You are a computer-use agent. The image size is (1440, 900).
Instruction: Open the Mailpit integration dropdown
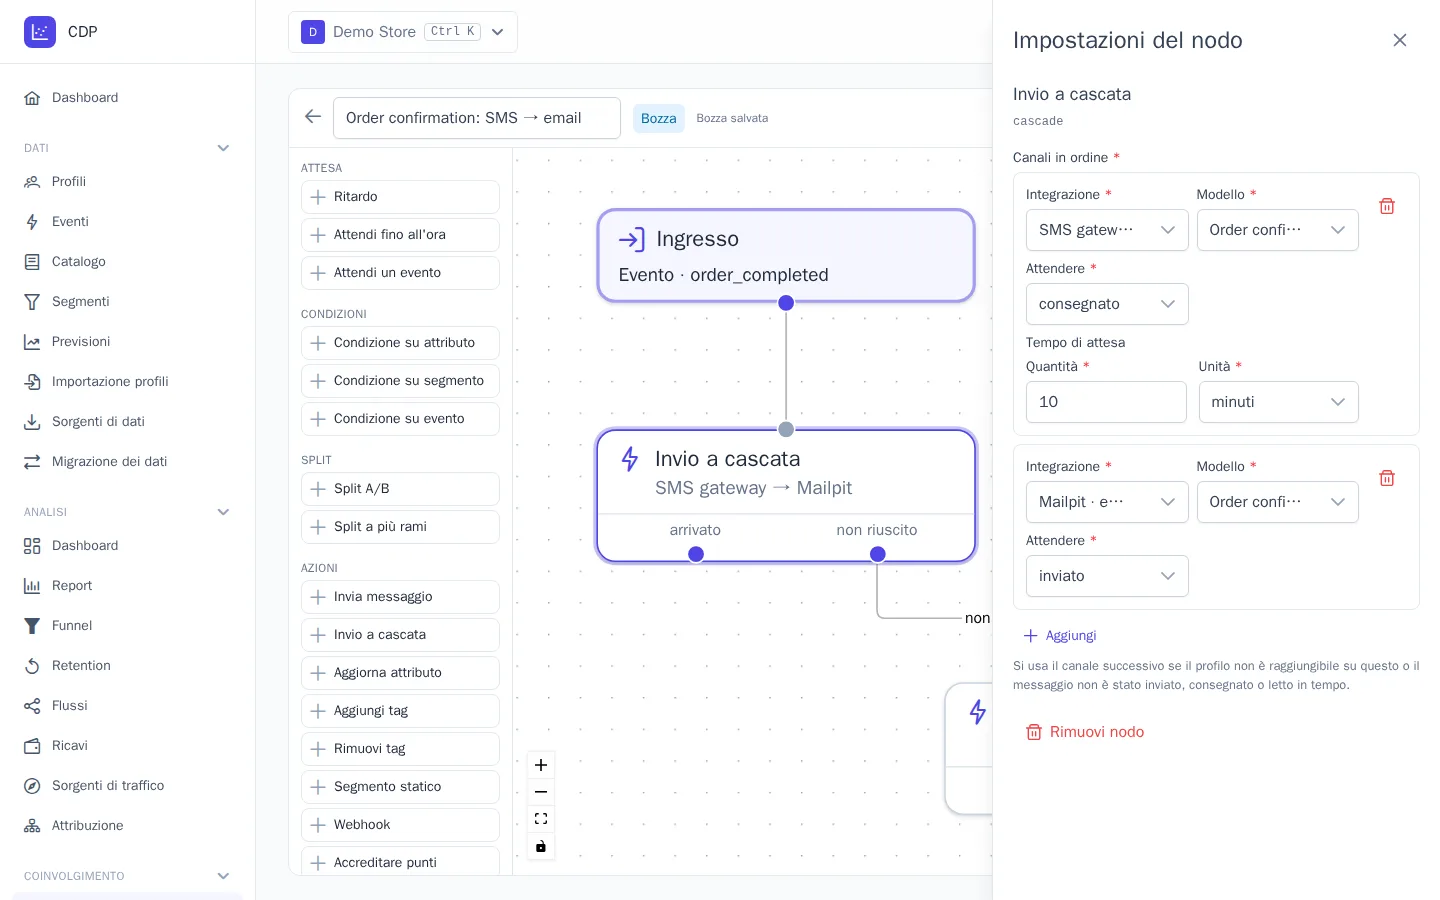[x=1107, y=502]
